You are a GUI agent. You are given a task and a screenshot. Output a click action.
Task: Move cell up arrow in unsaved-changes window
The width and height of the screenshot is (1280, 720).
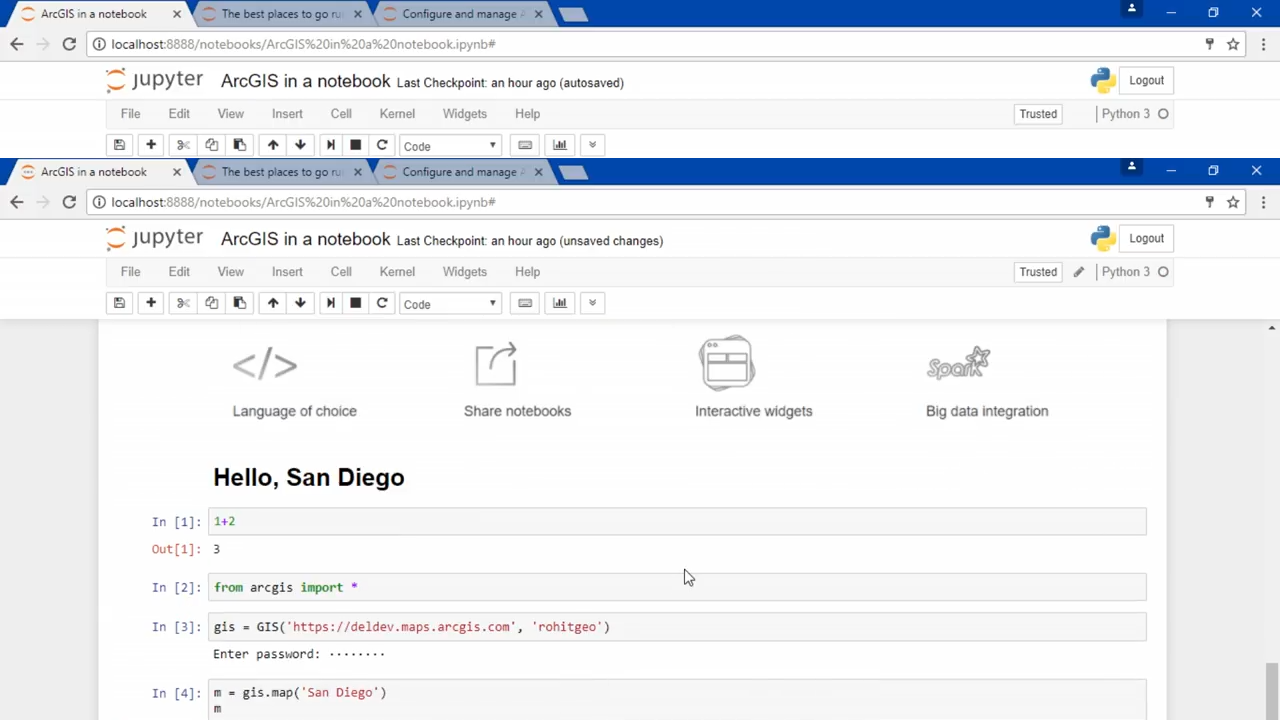[x=273, y=303]
